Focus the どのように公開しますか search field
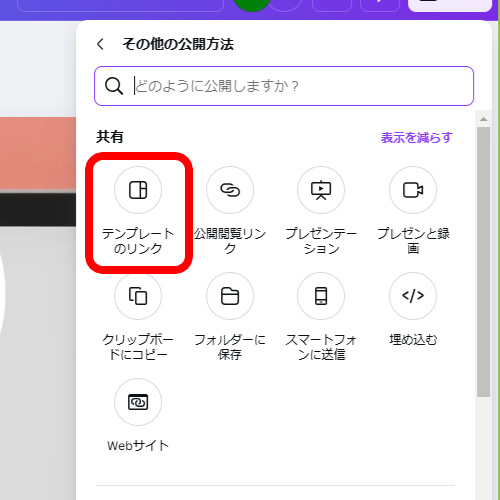This screenshot has width=500, height=500. coord(284,86)
